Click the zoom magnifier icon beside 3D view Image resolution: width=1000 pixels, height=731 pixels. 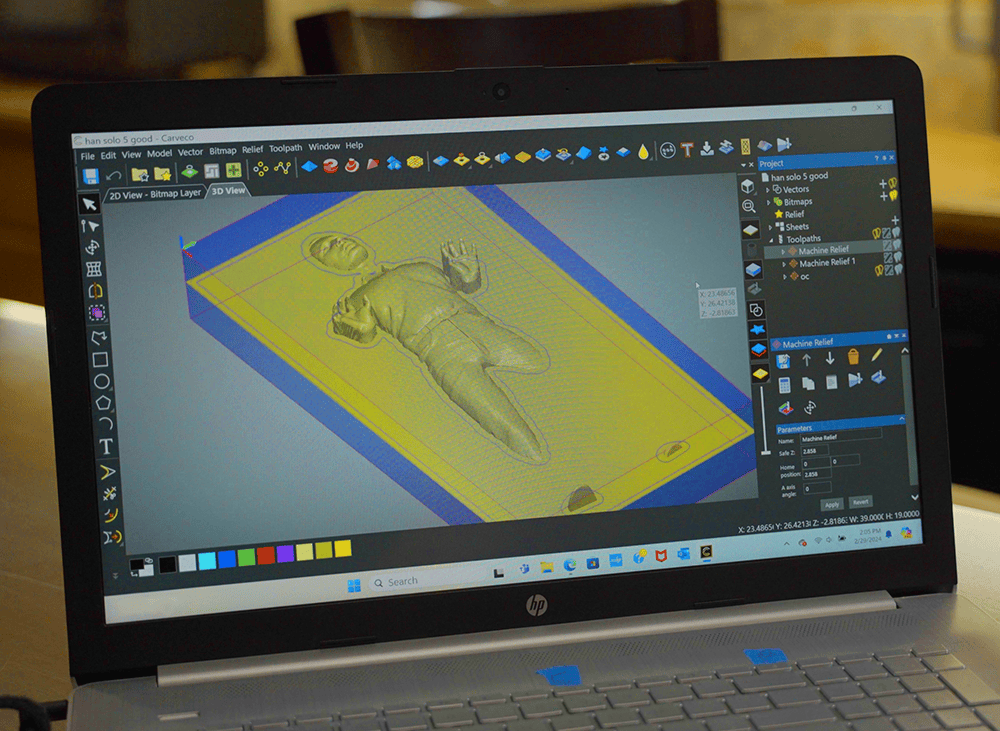[x=749, y=207]
